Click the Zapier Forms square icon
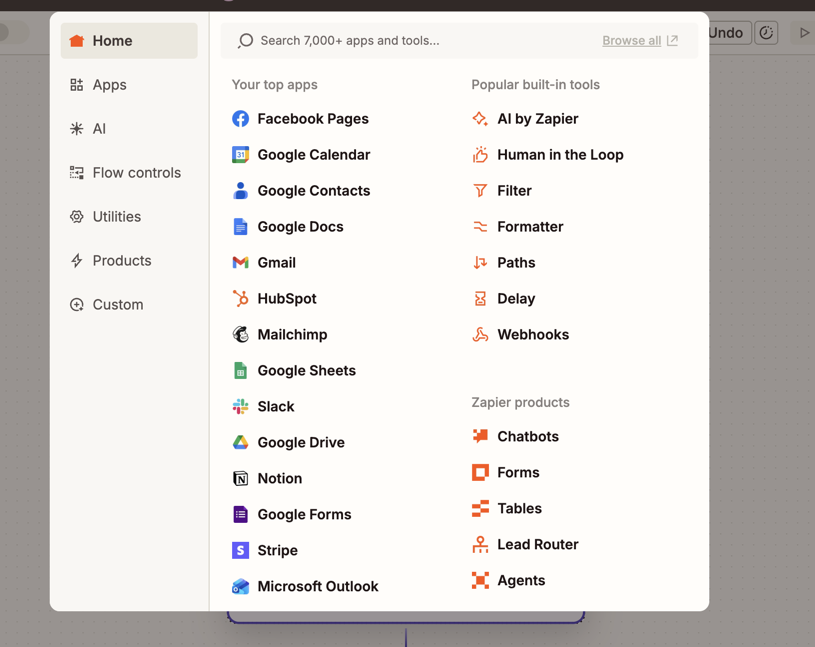815x647 pixels. 480,472
